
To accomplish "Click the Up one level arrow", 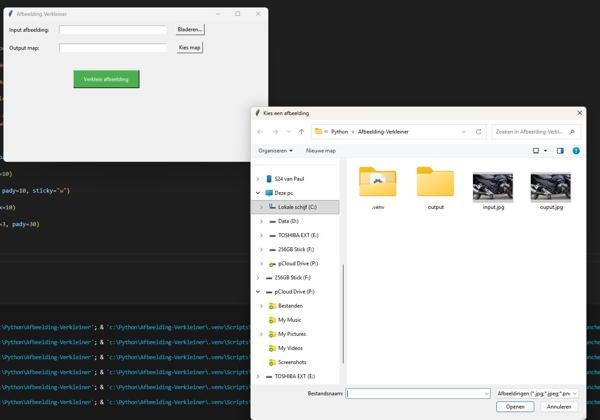I will 301,131.
